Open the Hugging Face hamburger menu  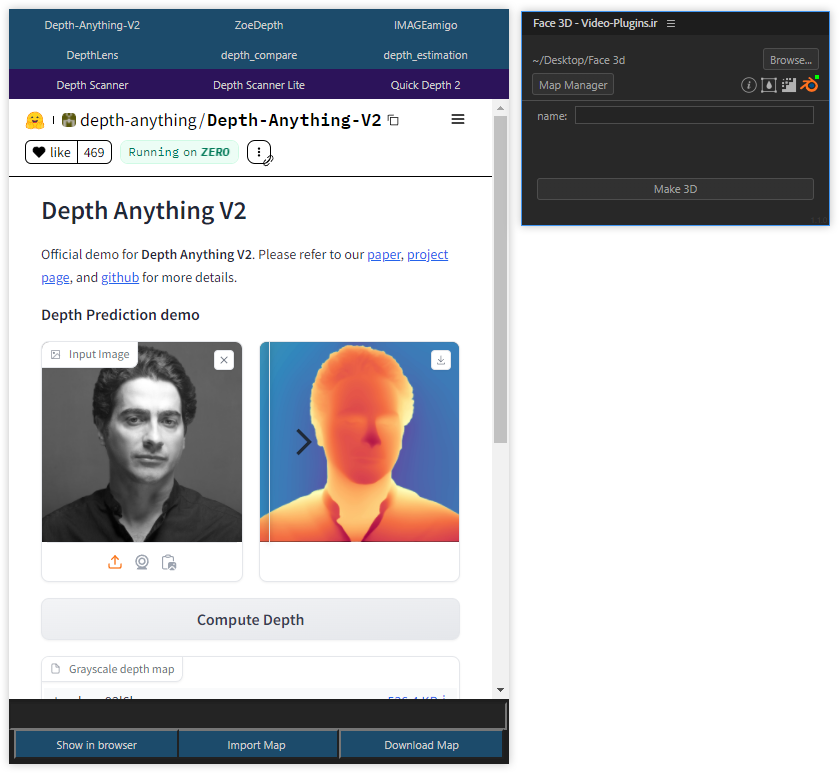point(457,119)
